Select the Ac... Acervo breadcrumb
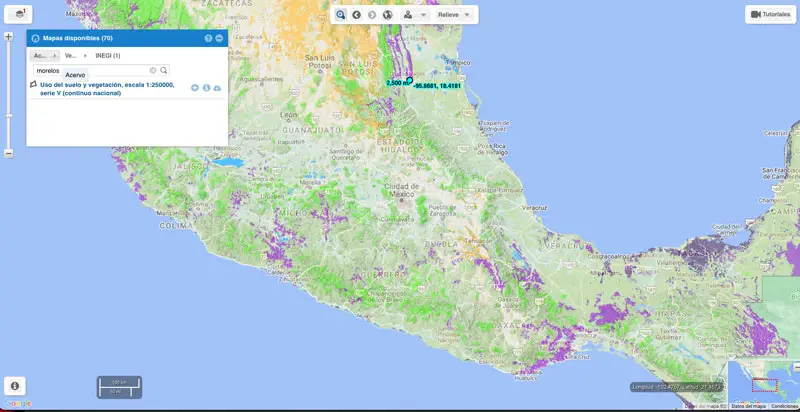This screenshot has height=412, width=800. (40, 55)
